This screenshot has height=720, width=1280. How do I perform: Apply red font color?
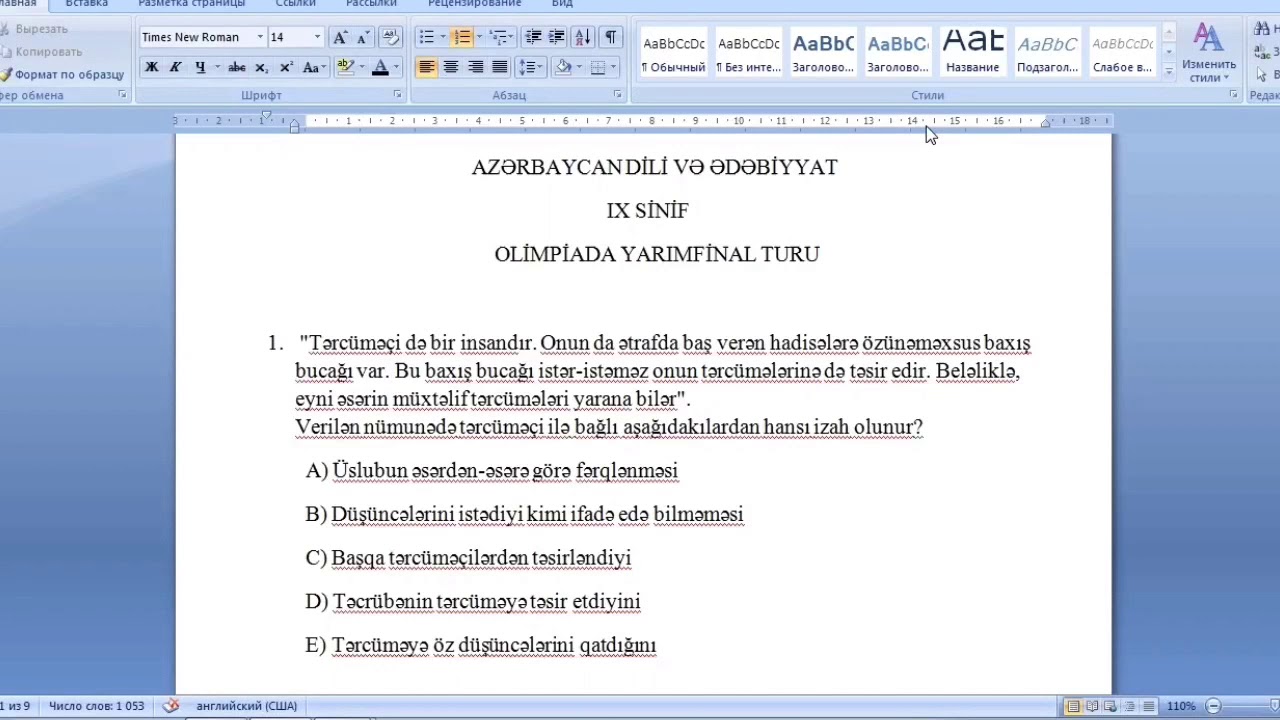pyautogui.click(x=380, y=67)
